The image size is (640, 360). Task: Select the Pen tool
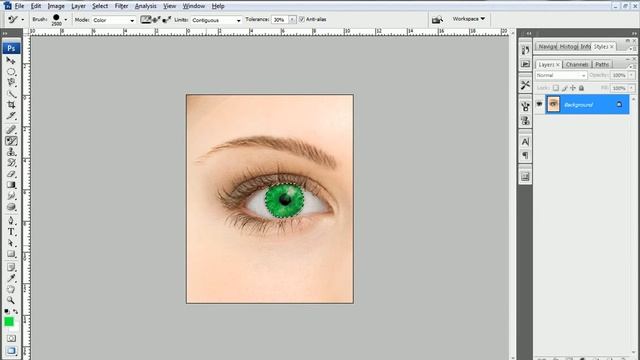pyautogui.click(x=11, y=221)
